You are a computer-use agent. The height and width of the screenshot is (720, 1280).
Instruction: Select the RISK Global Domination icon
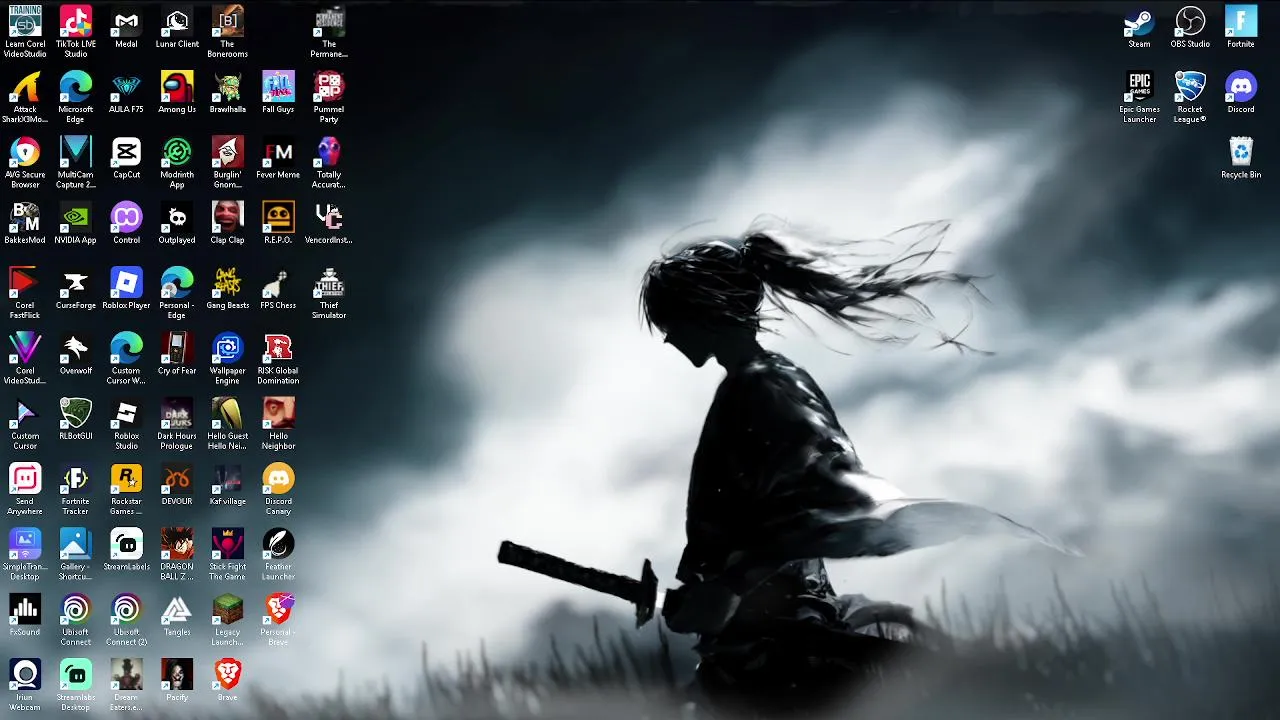[278, 358]
